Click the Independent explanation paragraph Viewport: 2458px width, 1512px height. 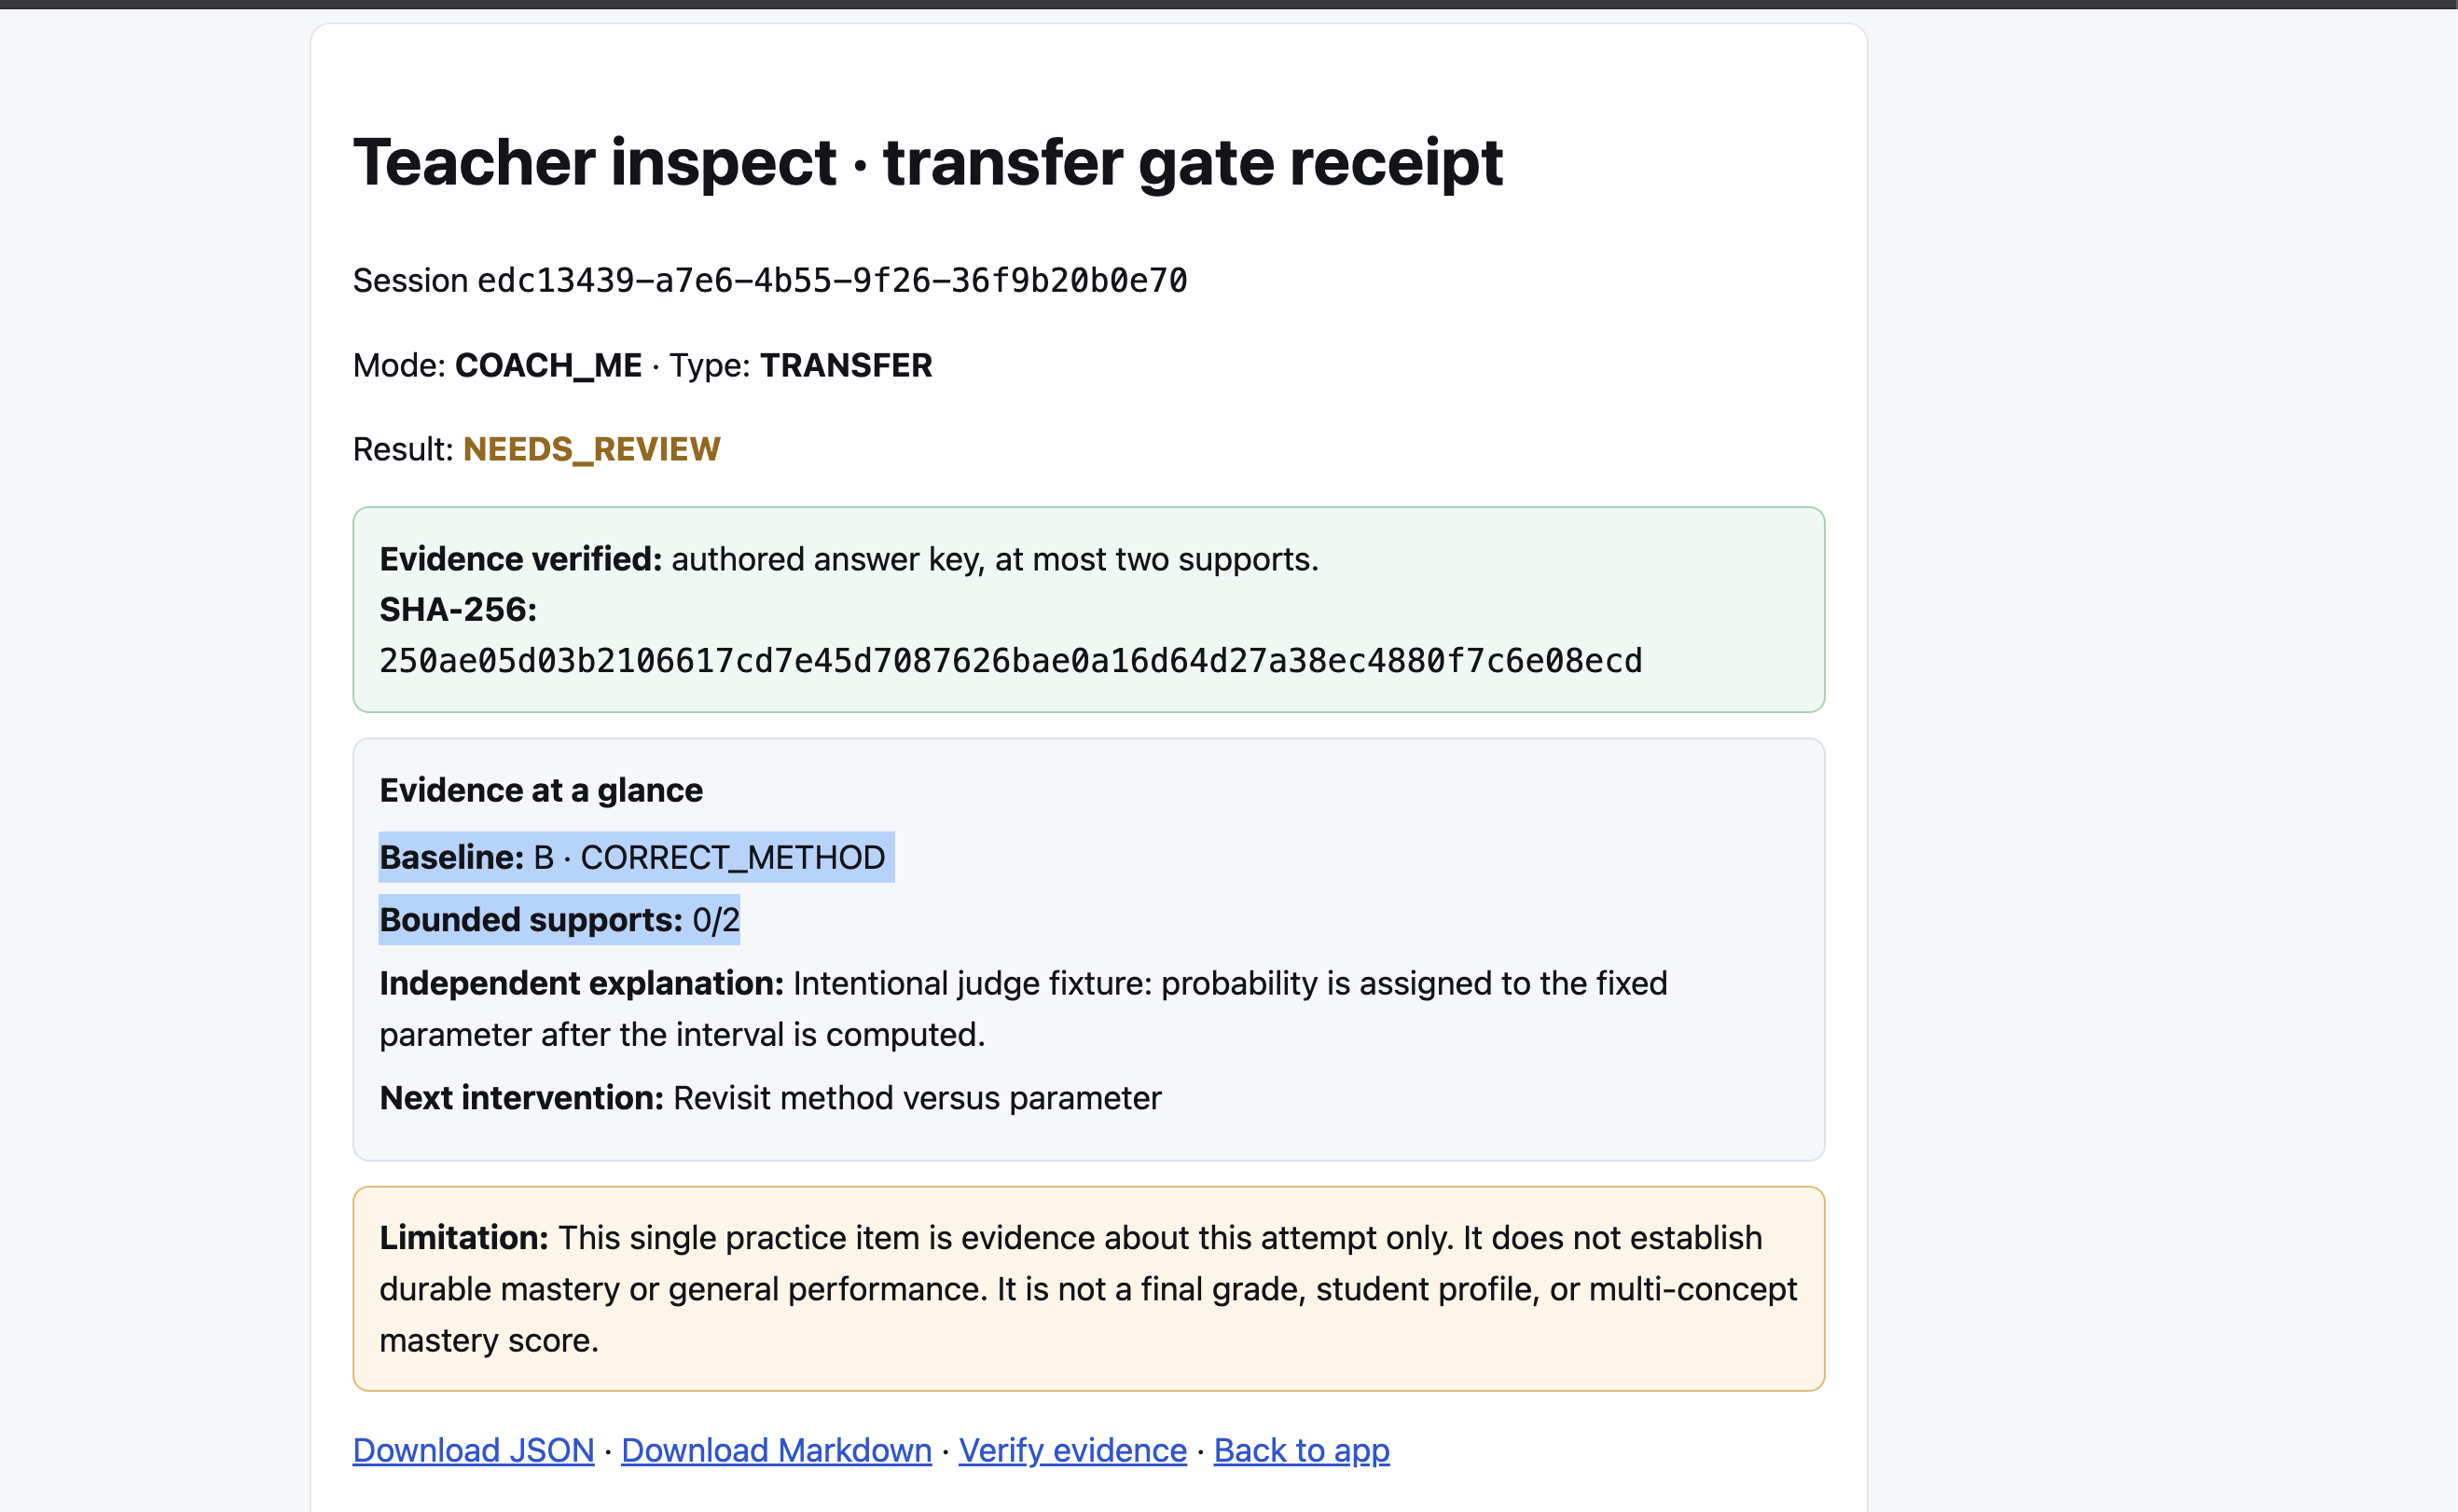[1023, 1008]
